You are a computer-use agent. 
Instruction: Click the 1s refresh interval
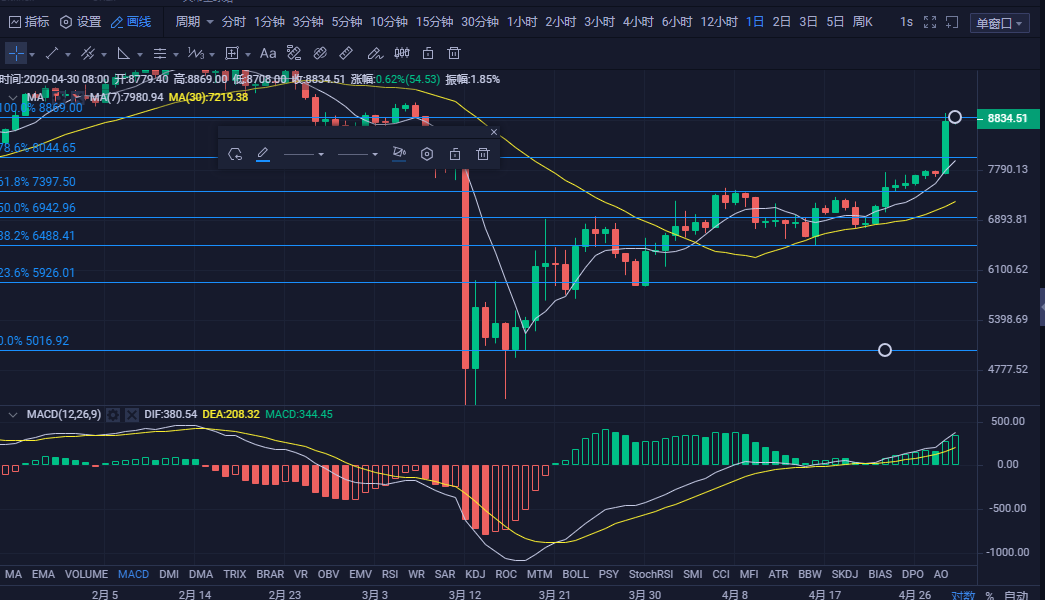tap(906, 22)
